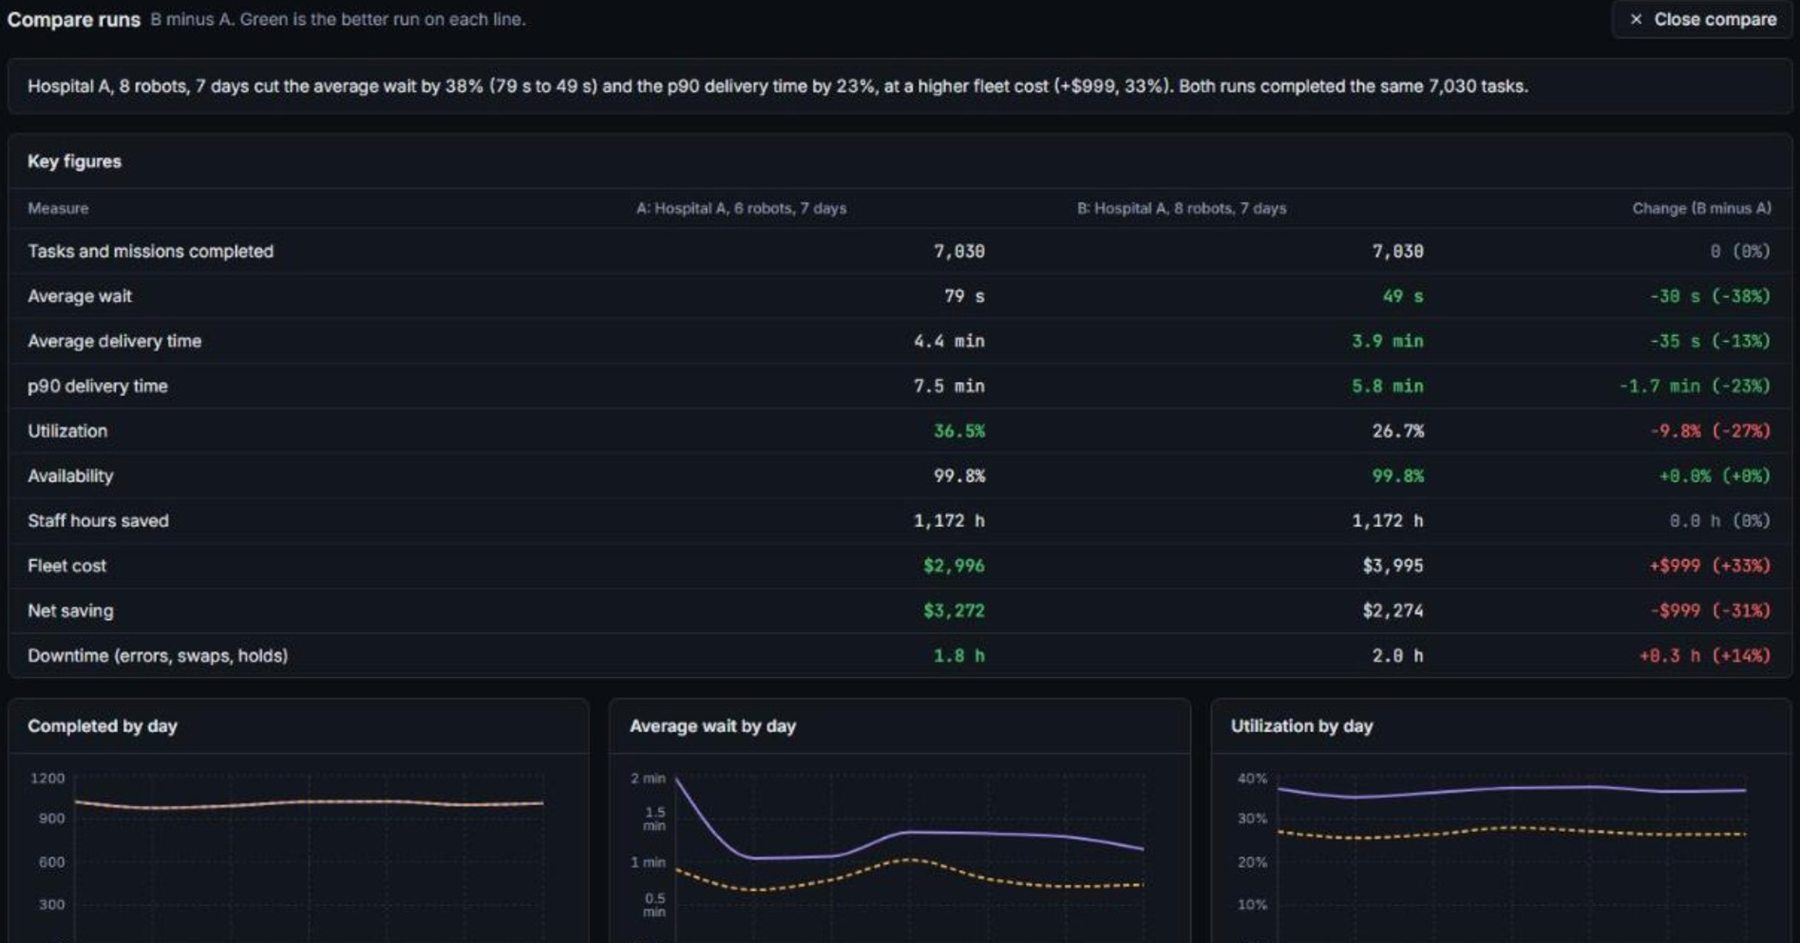This screenshot has width=1800, height=943.
Task: Click the Completed by day chart title
Action: pos(102,726)
